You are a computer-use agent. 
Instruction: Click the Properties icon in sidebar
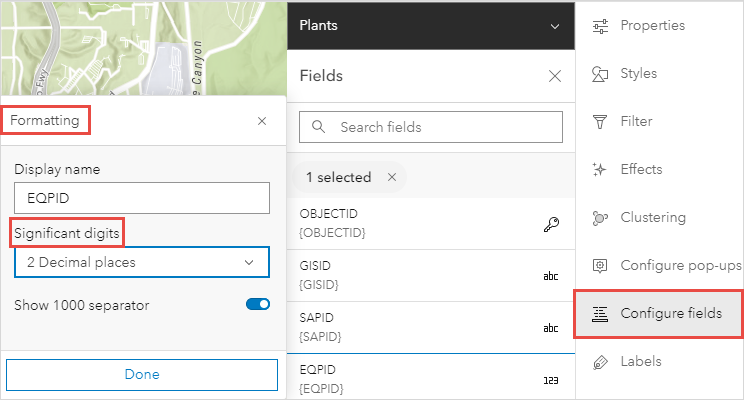coord(601,26)
